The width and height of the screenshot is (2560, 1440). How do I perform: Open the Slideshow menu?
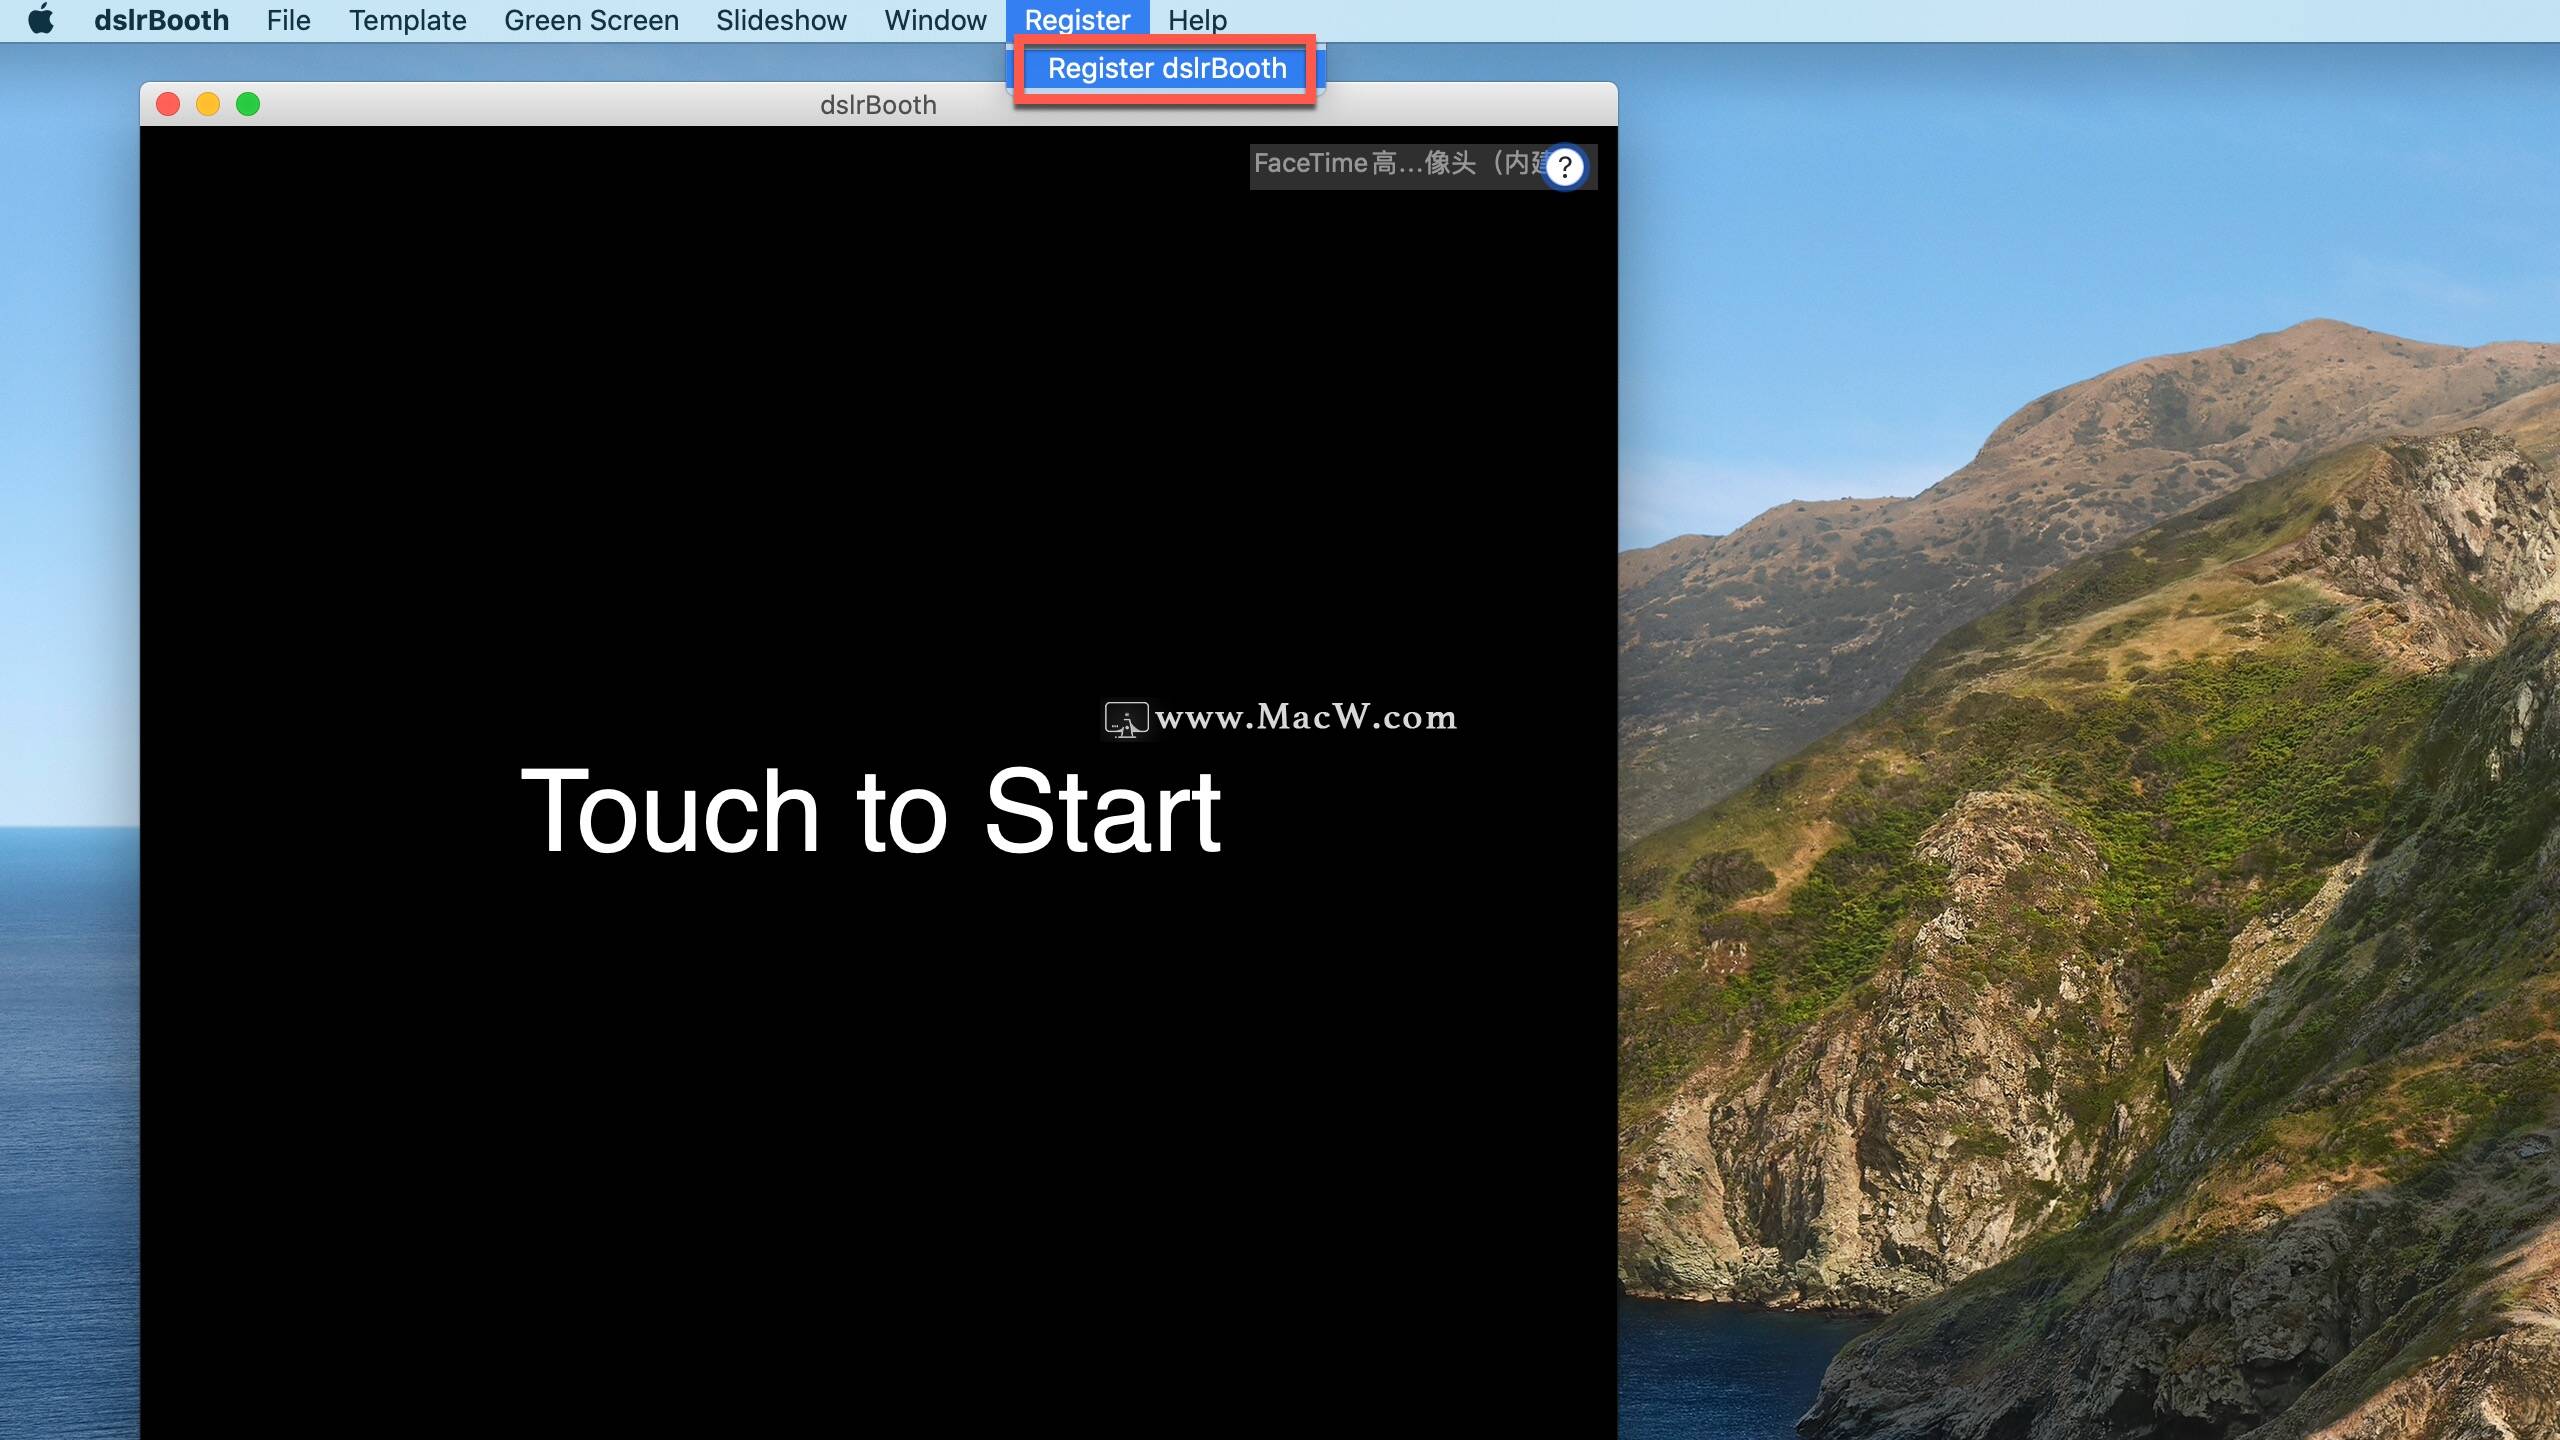tap(781, 20)
